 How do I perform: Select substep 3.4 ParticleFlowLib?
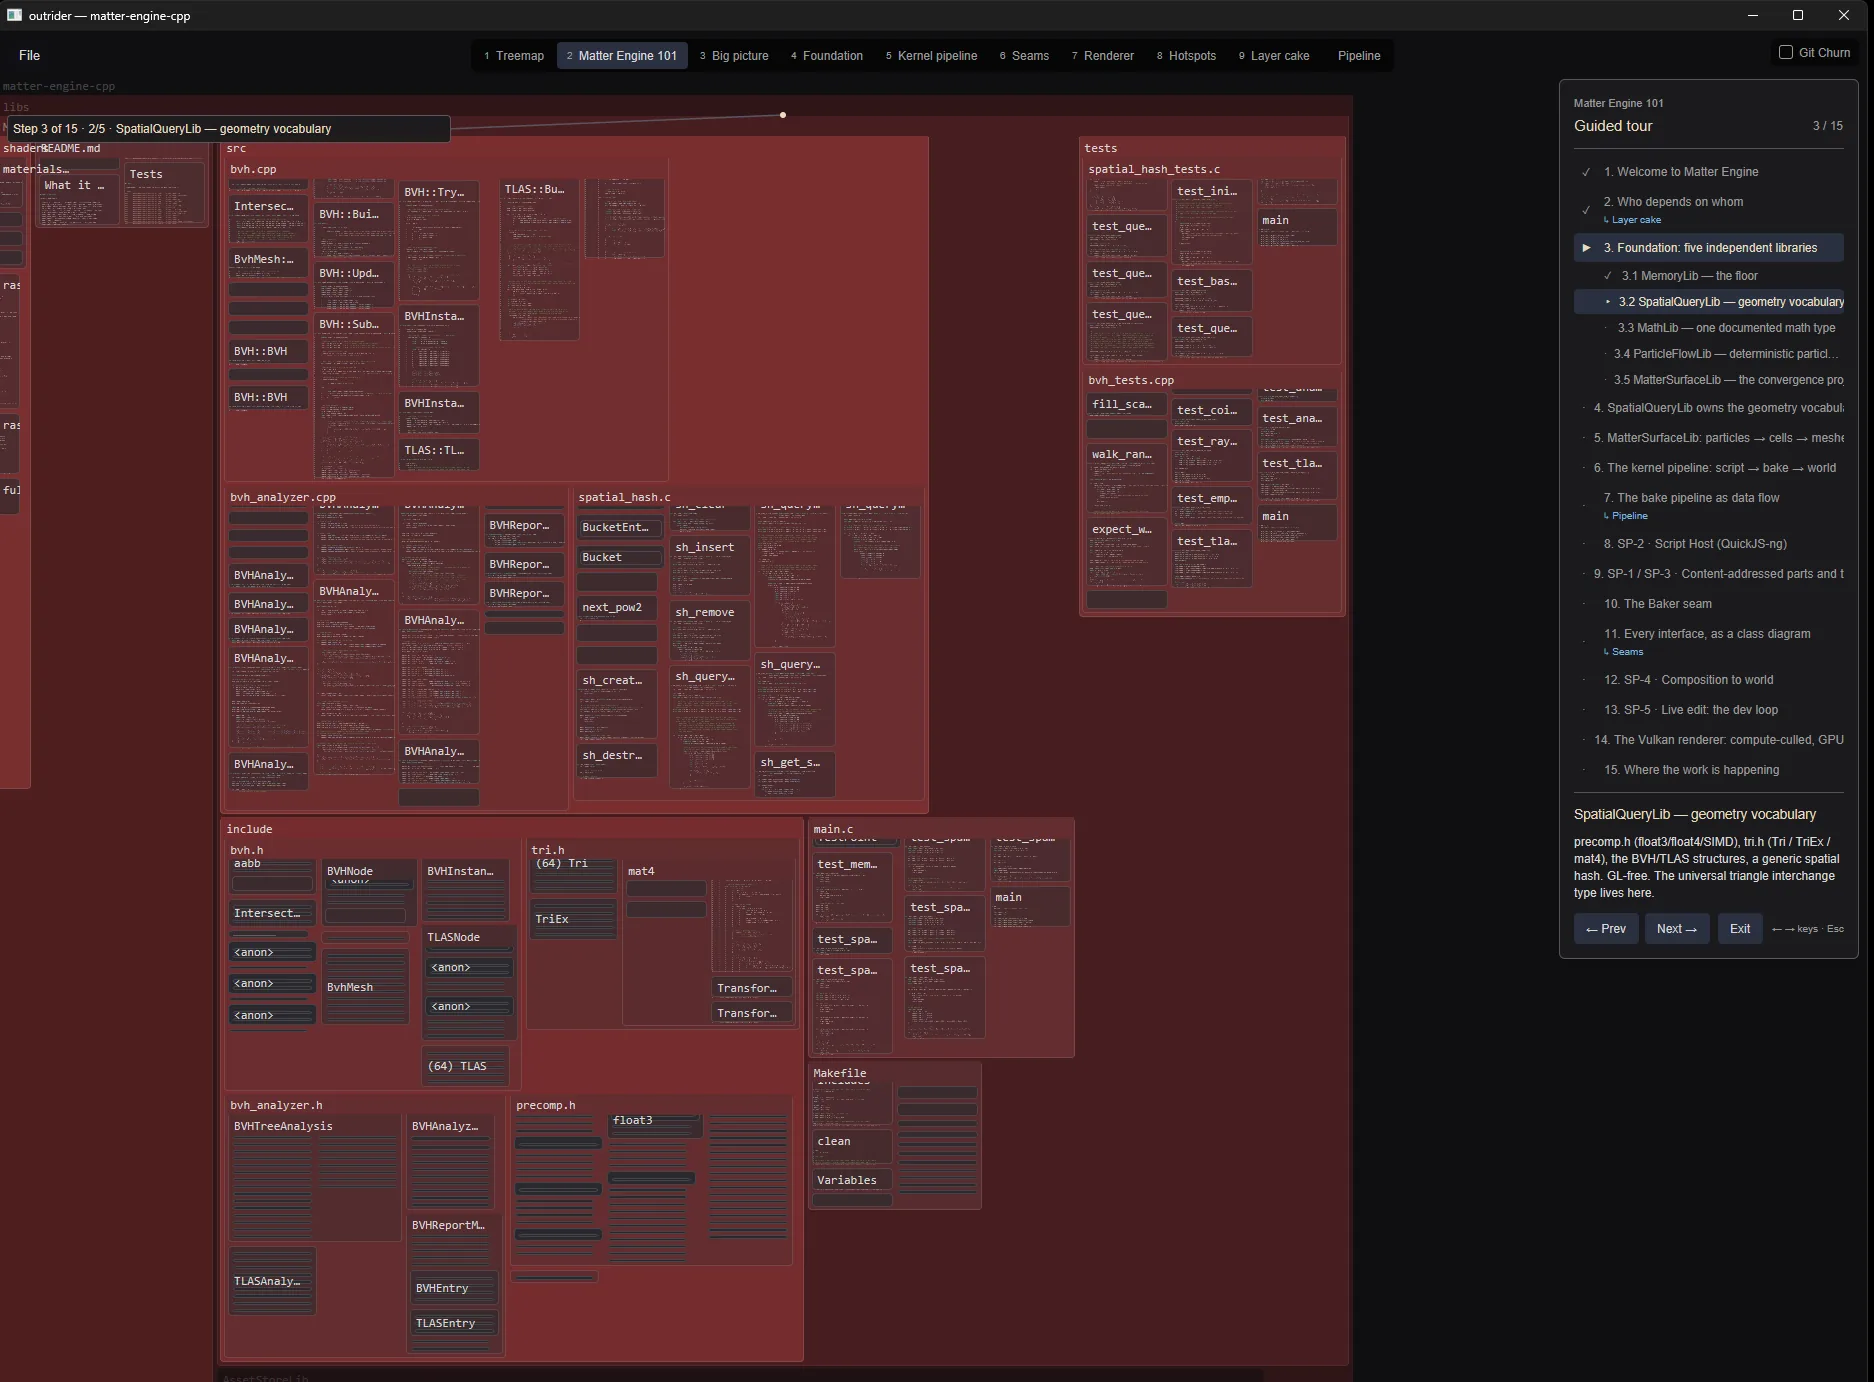[1708, 354]
